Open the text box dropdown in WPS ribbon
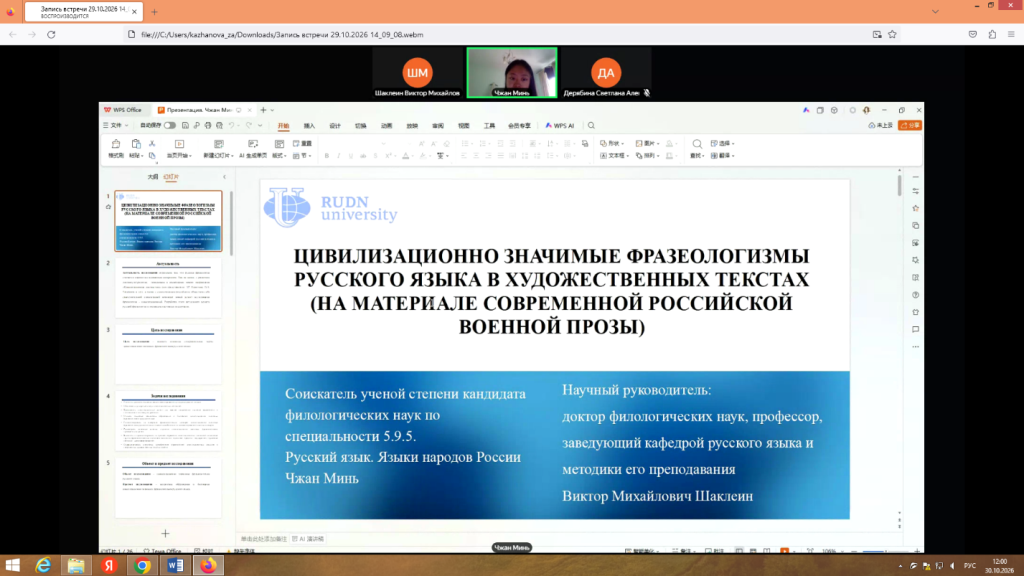The width and height of the screenshot is (1024, 576). coord(614,156)
